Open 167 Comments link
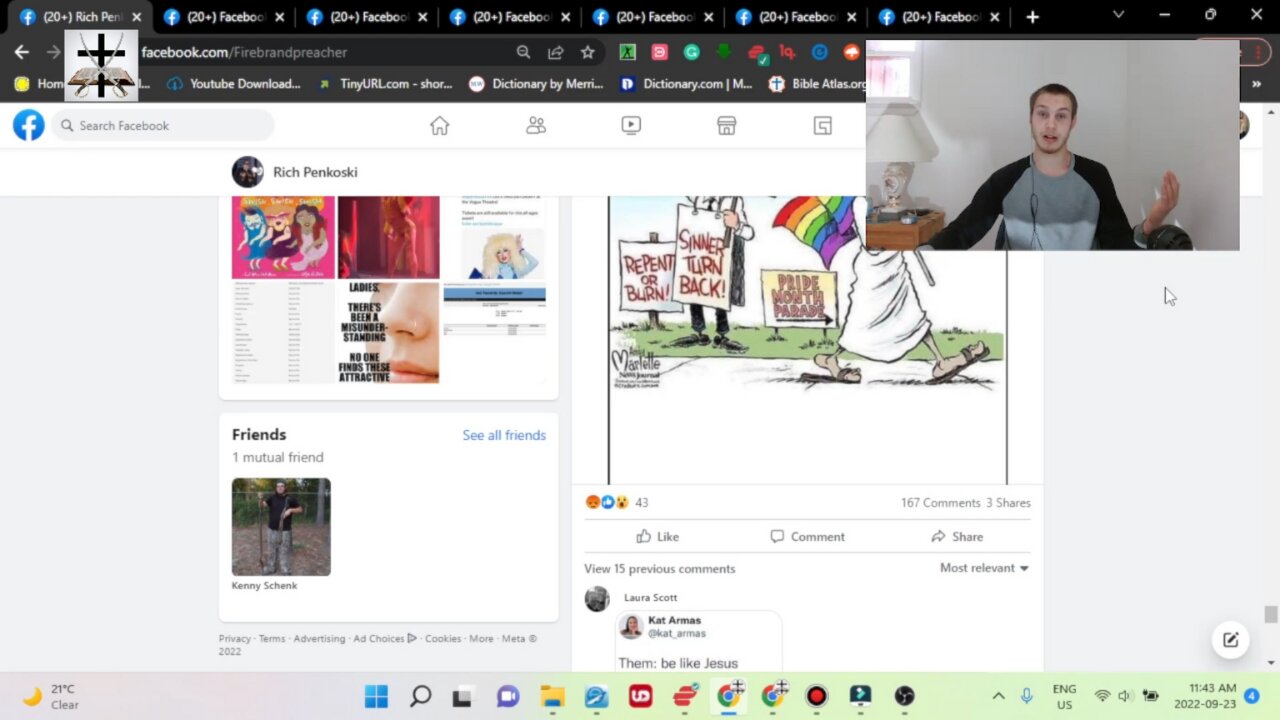1280x720 pixels. click(940, 503)
